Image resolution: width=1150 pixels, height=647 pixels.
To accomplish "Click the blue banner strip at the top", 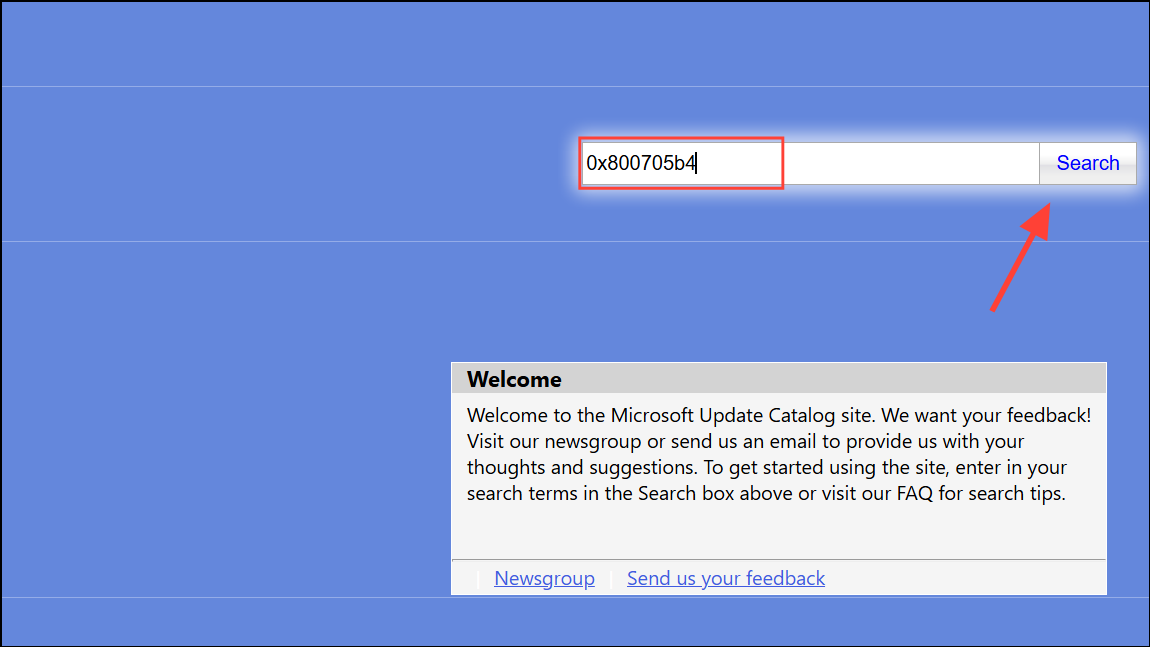I will point(575,43).
